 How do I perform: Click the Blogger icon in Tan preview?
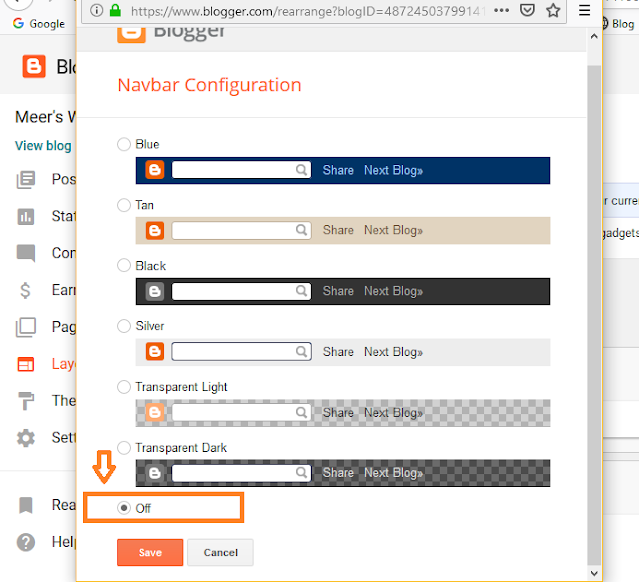coord(155,231)
